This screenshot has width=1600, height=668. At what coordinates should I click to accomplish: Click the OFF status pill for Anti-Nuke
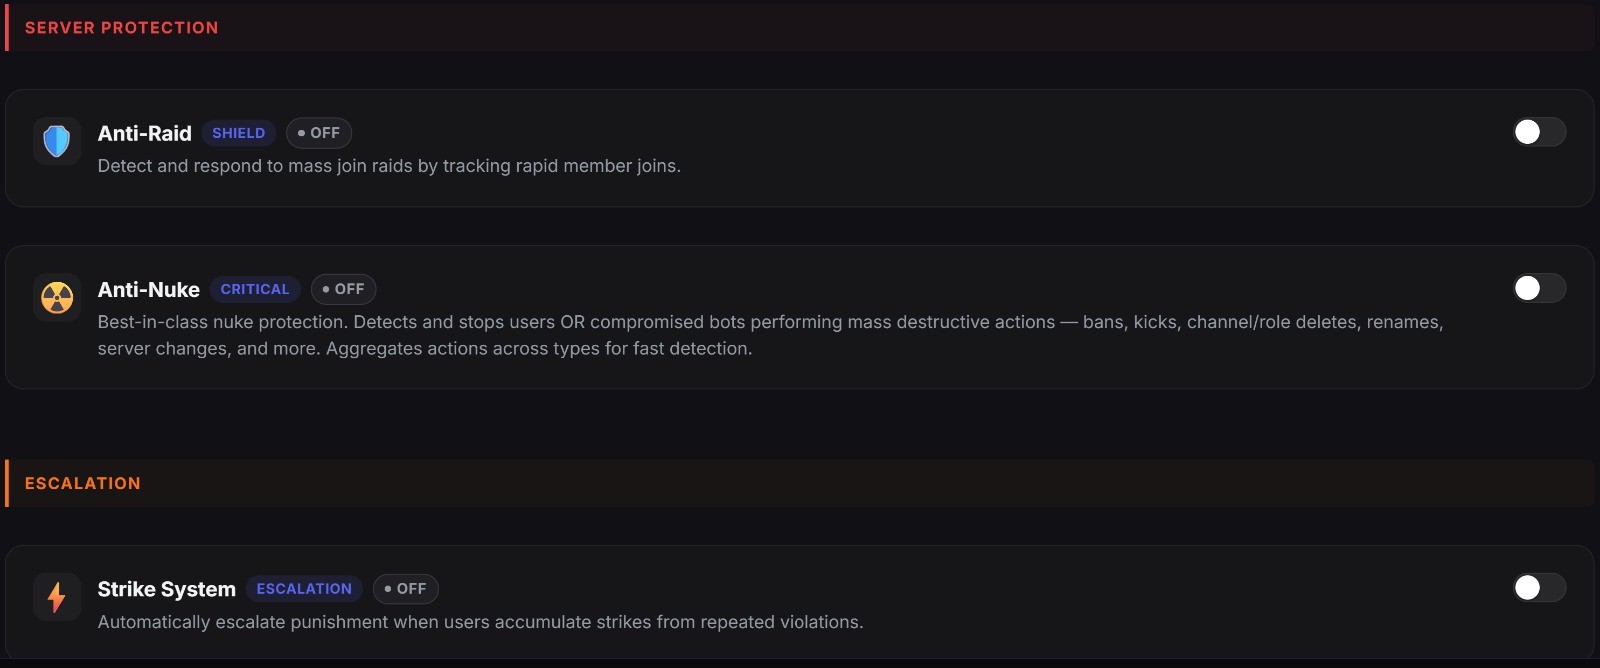tap(344, 289)
